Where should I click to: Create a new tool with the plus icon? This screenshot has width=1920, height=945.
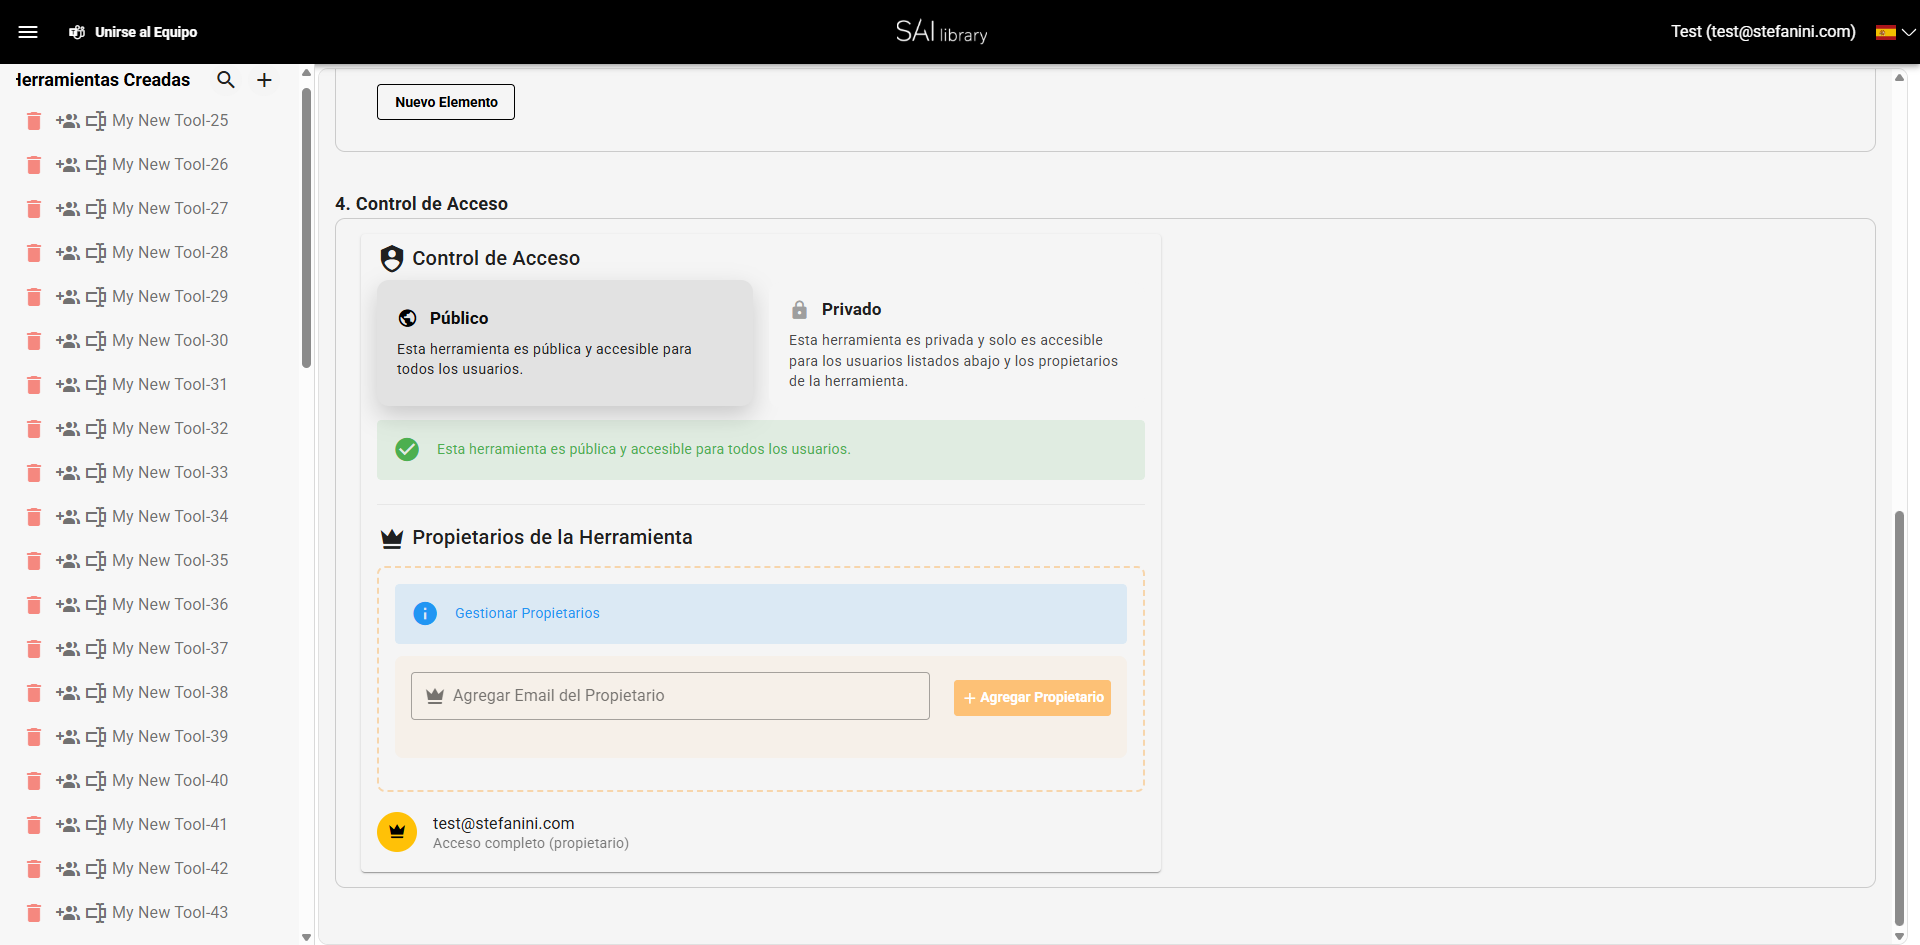(263, 80)
